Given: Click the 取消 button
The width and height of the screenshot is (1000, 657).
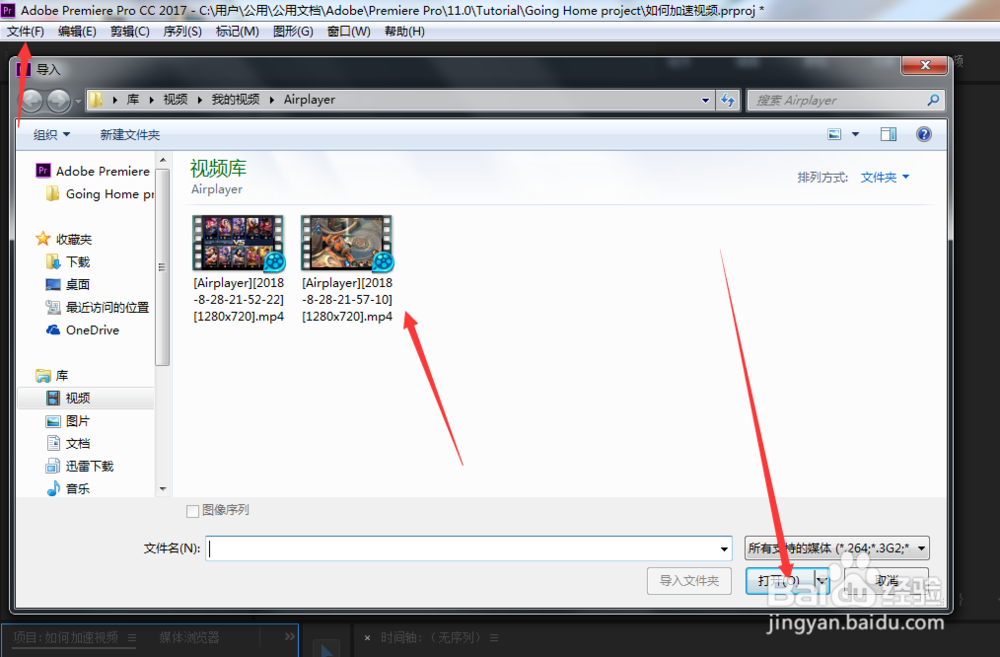Looking at the screenshot, I should 886,580.
